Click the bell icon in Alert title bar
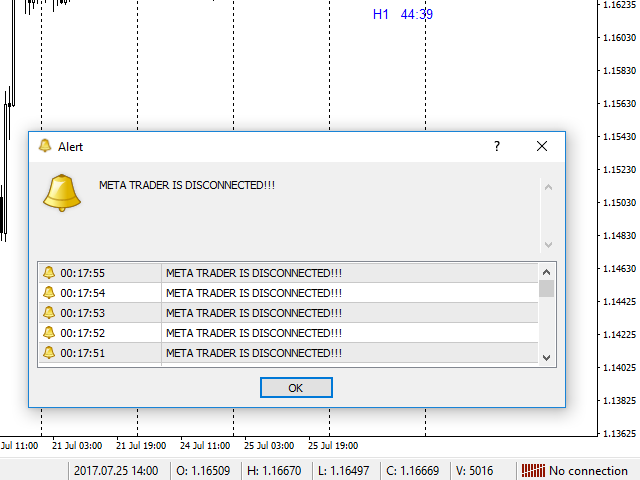640x480 pixels. coord(44,146)
